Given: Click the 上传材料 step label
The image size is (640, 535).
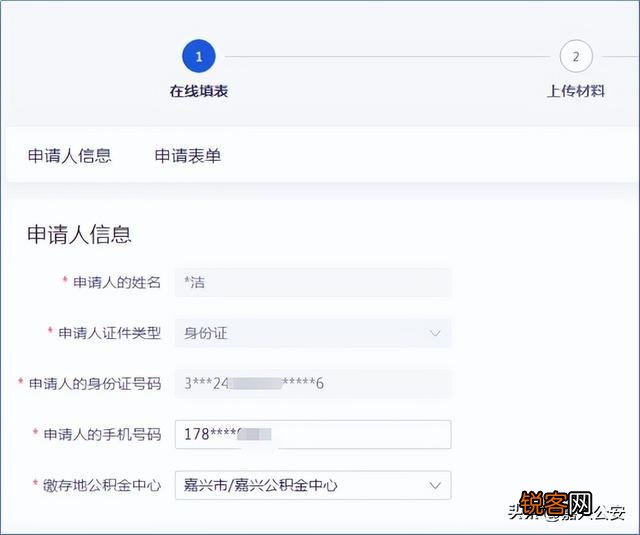Looking at the screenshot, I should (x=576, y=91).
